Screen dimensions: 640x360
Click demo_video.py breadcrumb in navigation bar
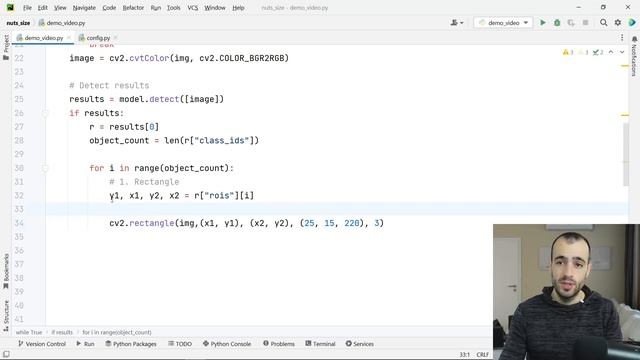click(x=62, y=23)
